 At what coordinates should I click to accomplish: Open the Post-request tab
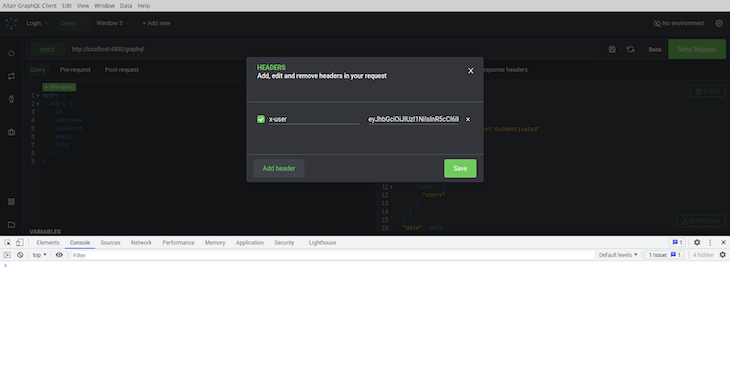coord(122,70)
